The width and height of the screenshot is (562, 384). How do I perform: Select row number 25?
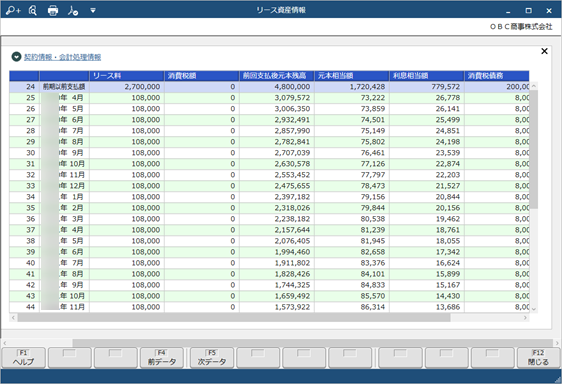point(24,98)
